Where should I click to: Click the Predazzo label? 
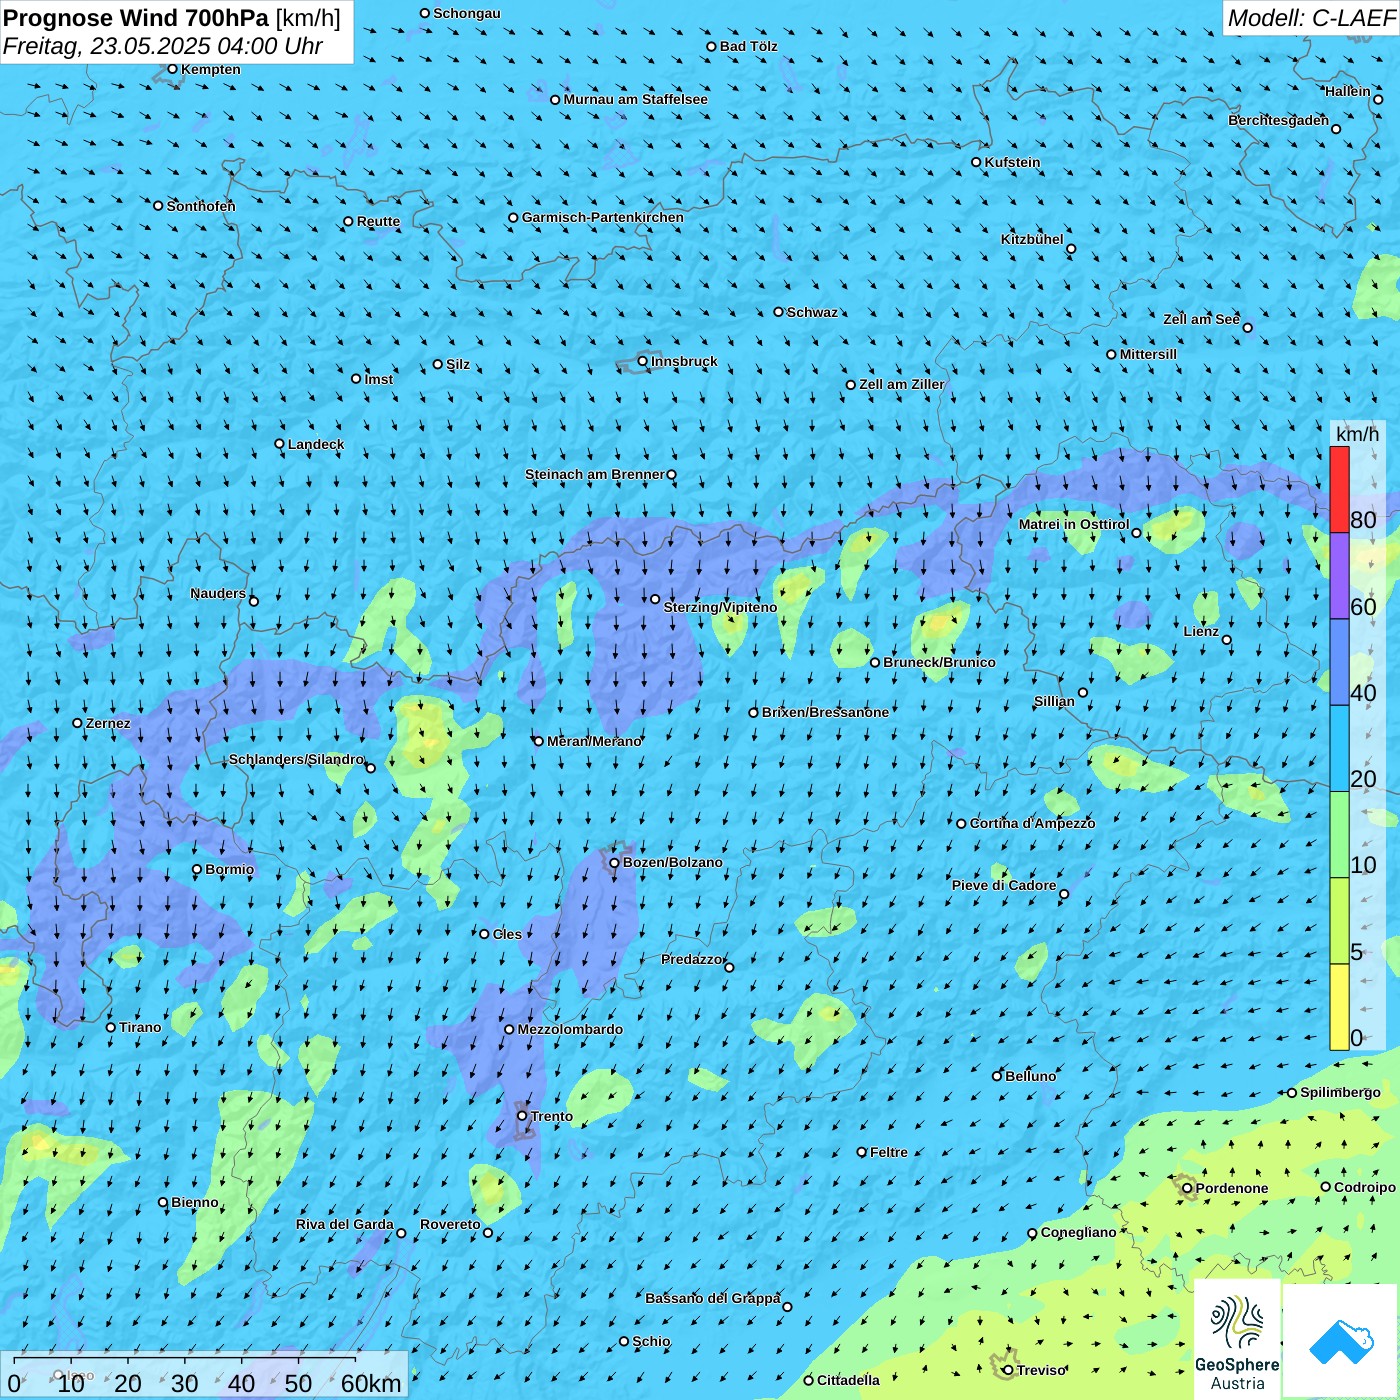click(x=692, y=959)
